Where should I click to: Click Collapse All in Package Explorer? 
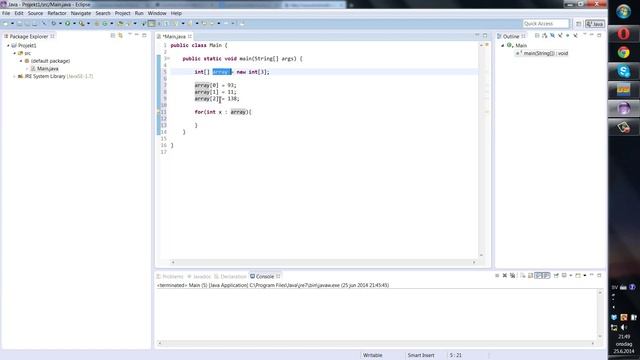coord(113,36)
